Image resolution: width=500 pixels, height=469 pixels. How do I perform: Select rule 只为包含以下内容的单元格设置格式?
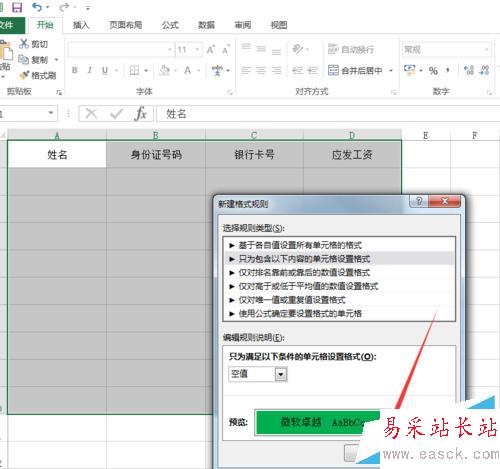[x=339, y=259]
